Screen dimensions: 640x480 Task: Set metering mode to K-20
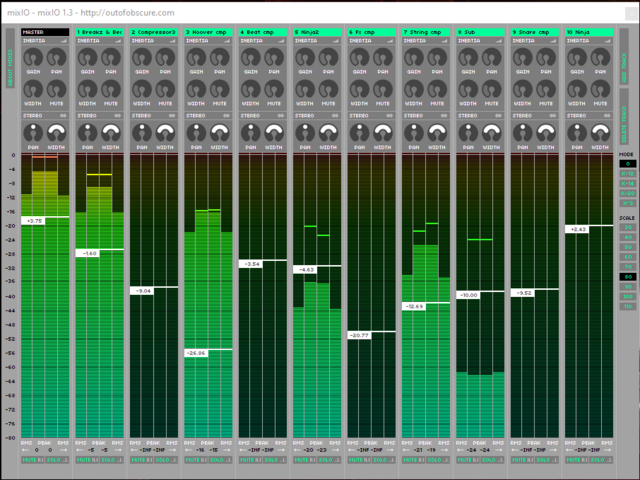pyautogui.click(x=628, y=193)
